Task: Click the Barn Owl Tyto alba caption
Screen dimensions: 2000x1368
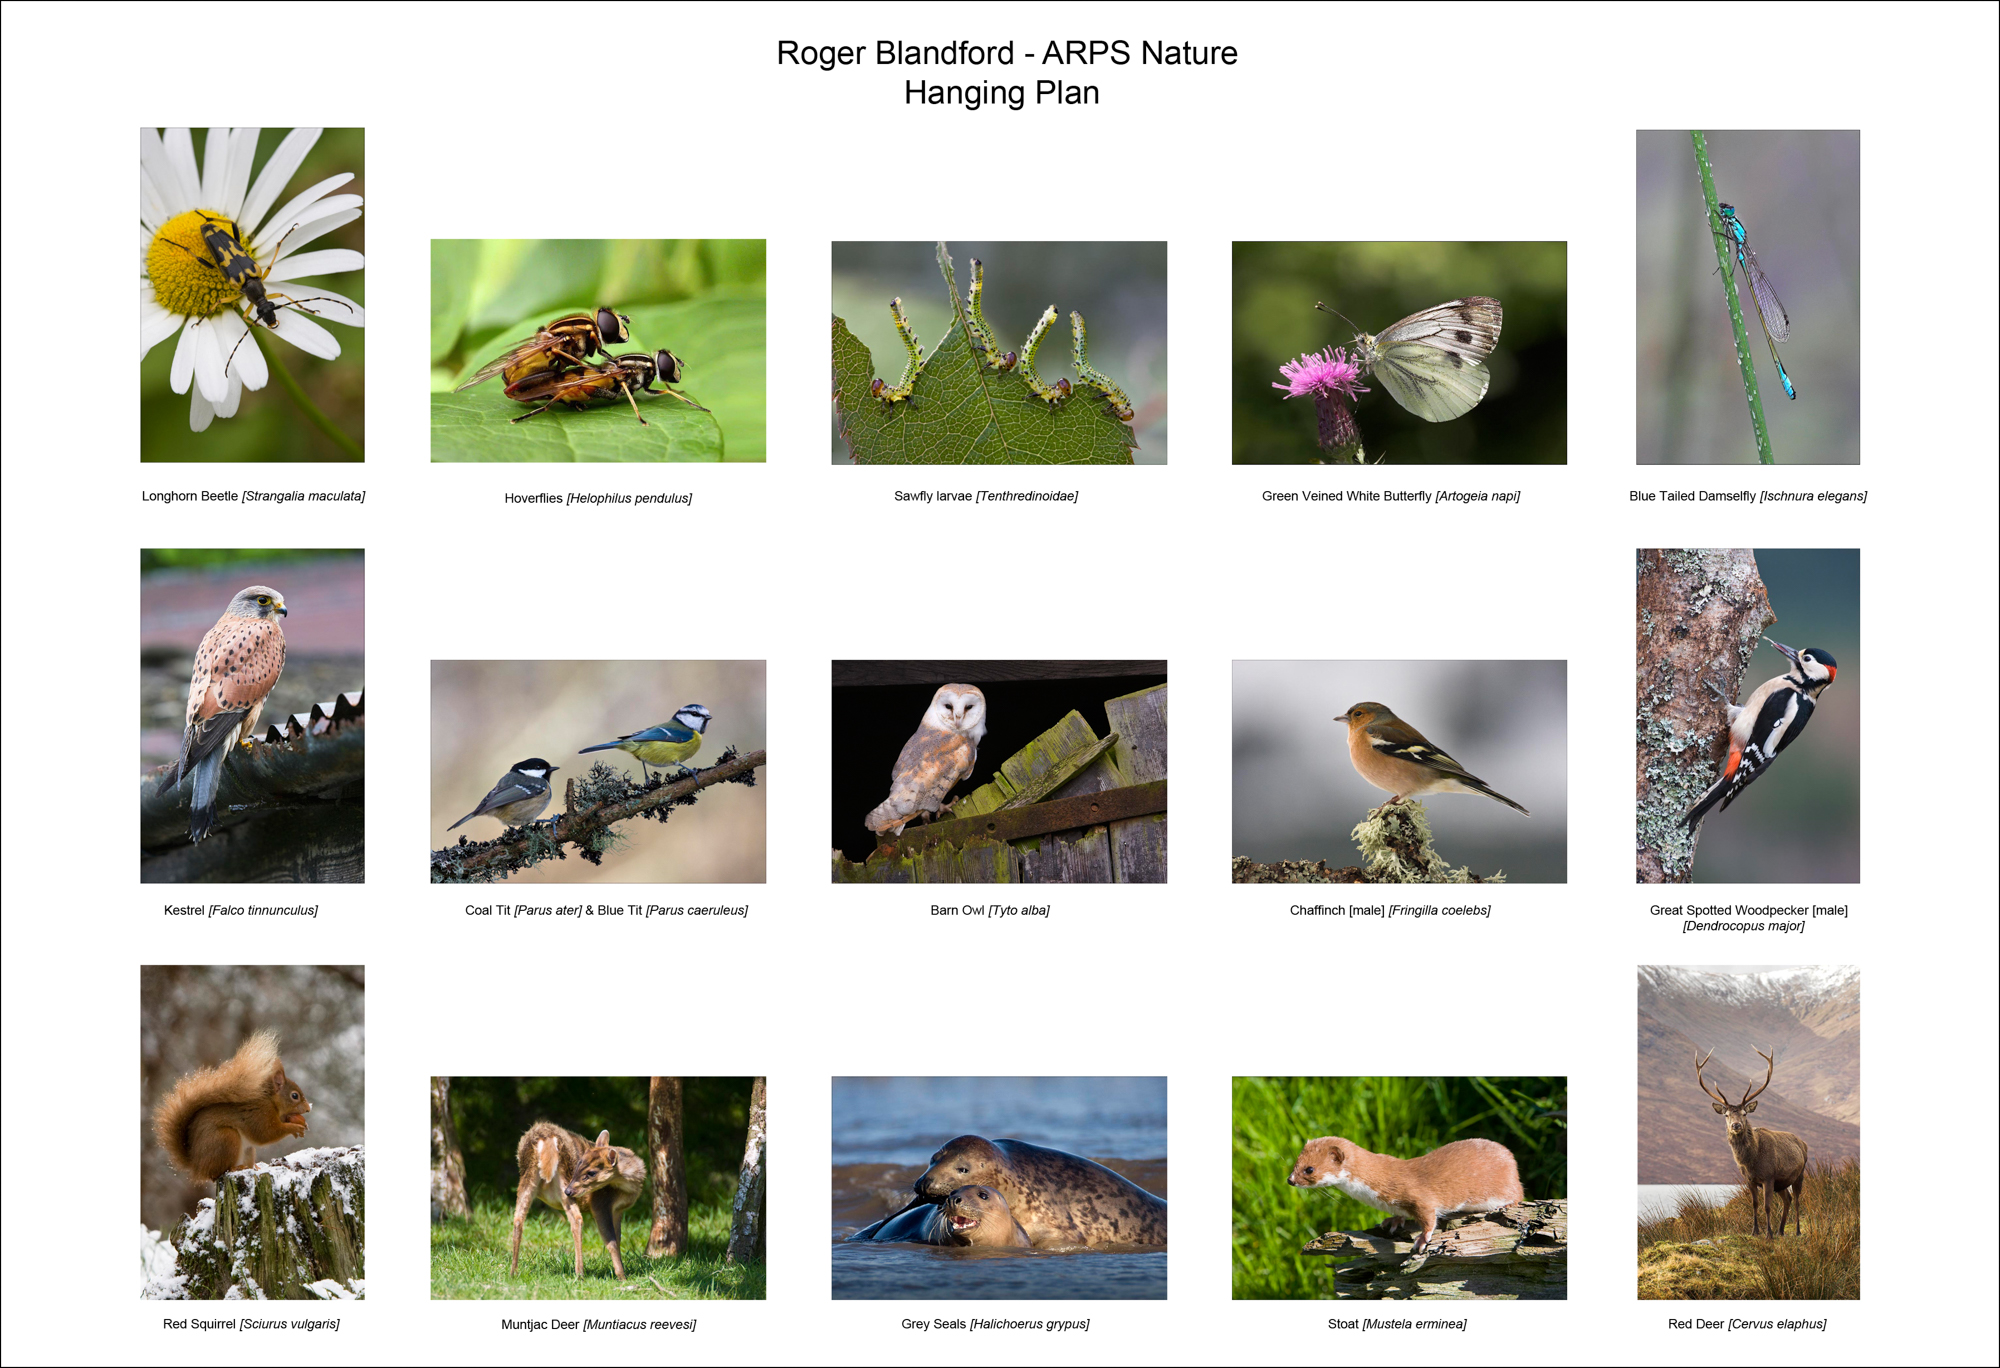Action: tap(989, 910)
